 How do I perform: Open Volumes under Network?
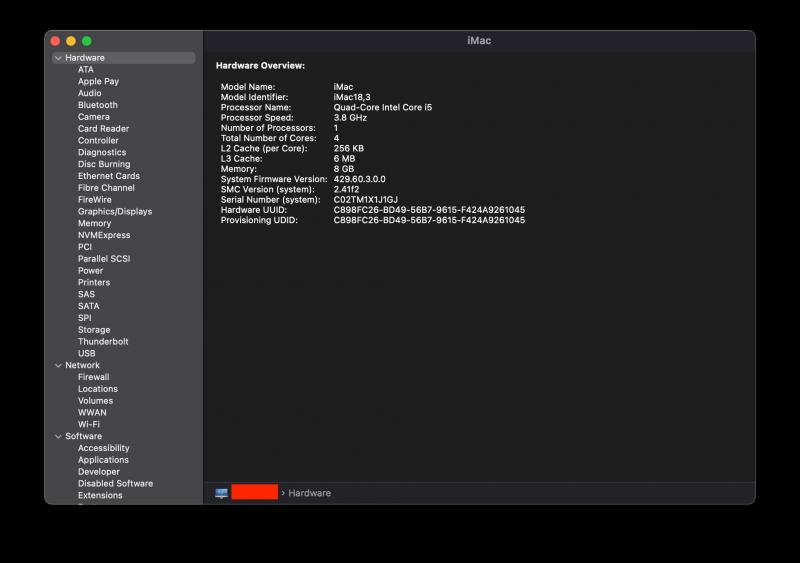coord(95,401)
